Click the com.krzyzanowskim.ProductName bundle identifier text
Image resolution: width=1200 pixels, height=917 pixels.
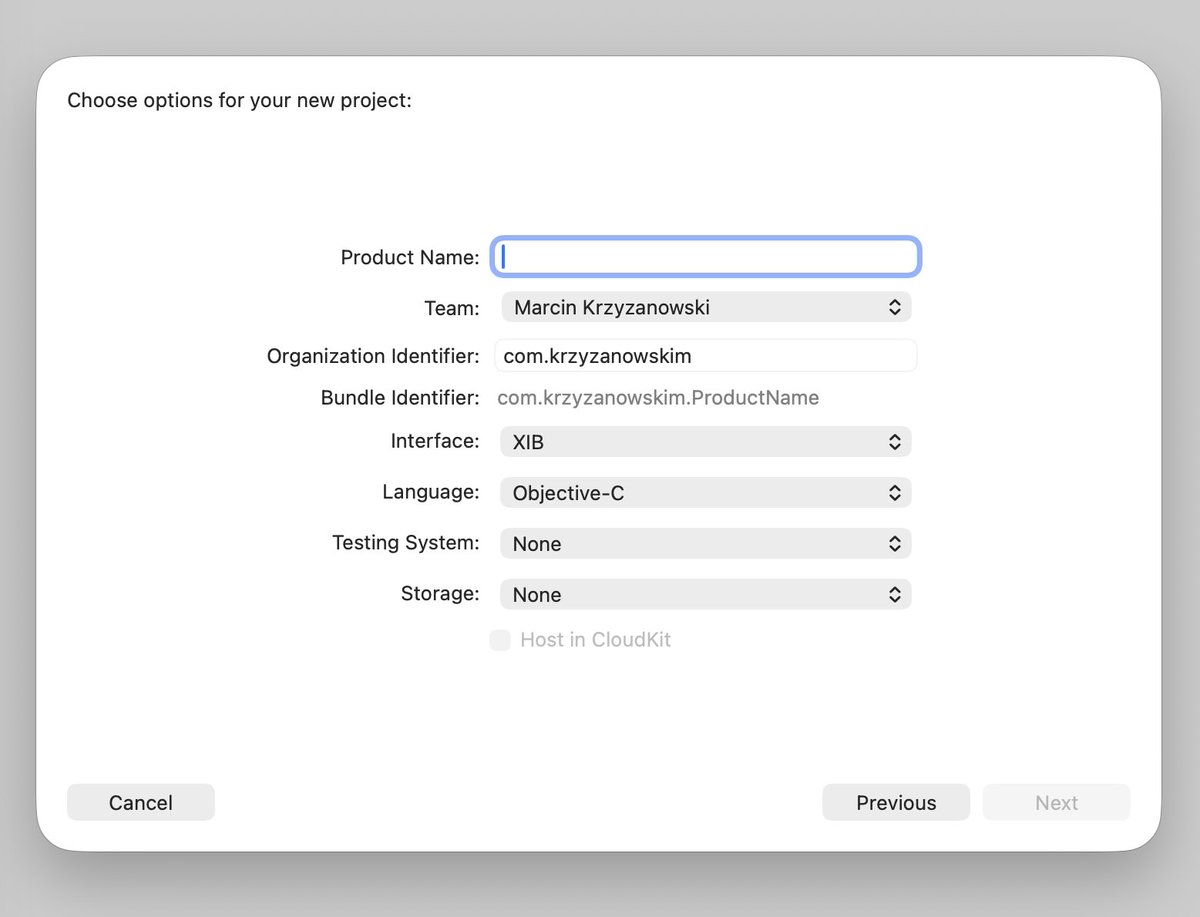pos(658,398)
